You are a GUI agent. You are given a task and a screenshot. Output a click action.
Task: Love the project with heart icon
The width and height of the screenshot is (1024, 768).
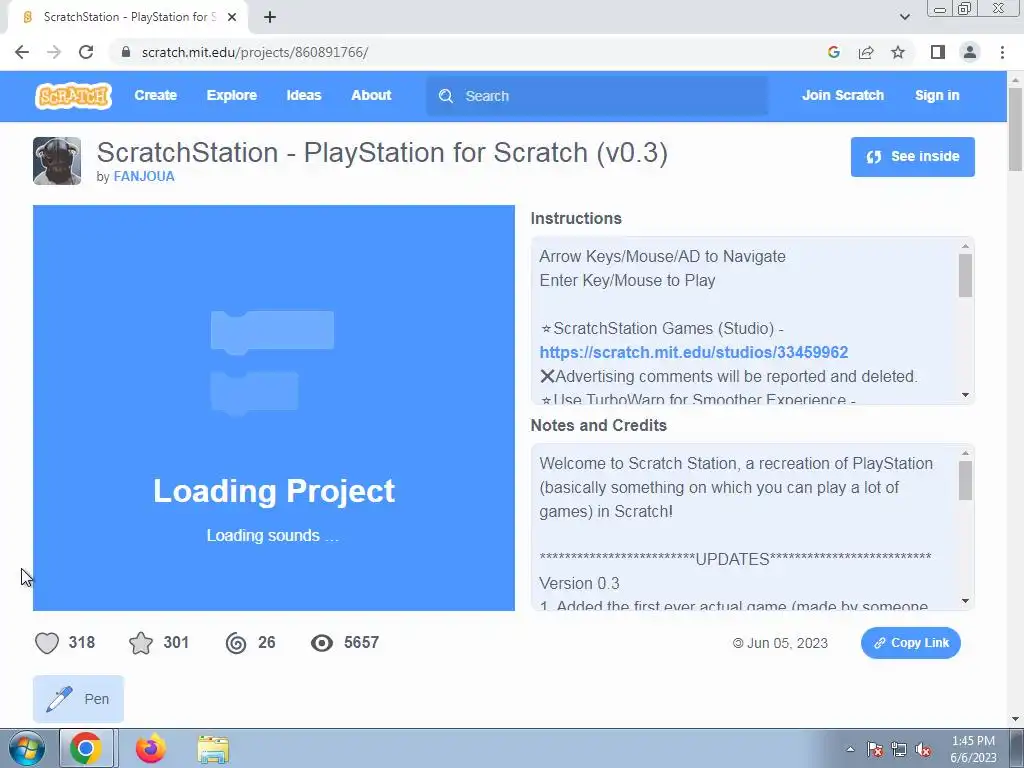tap(47, 643)
